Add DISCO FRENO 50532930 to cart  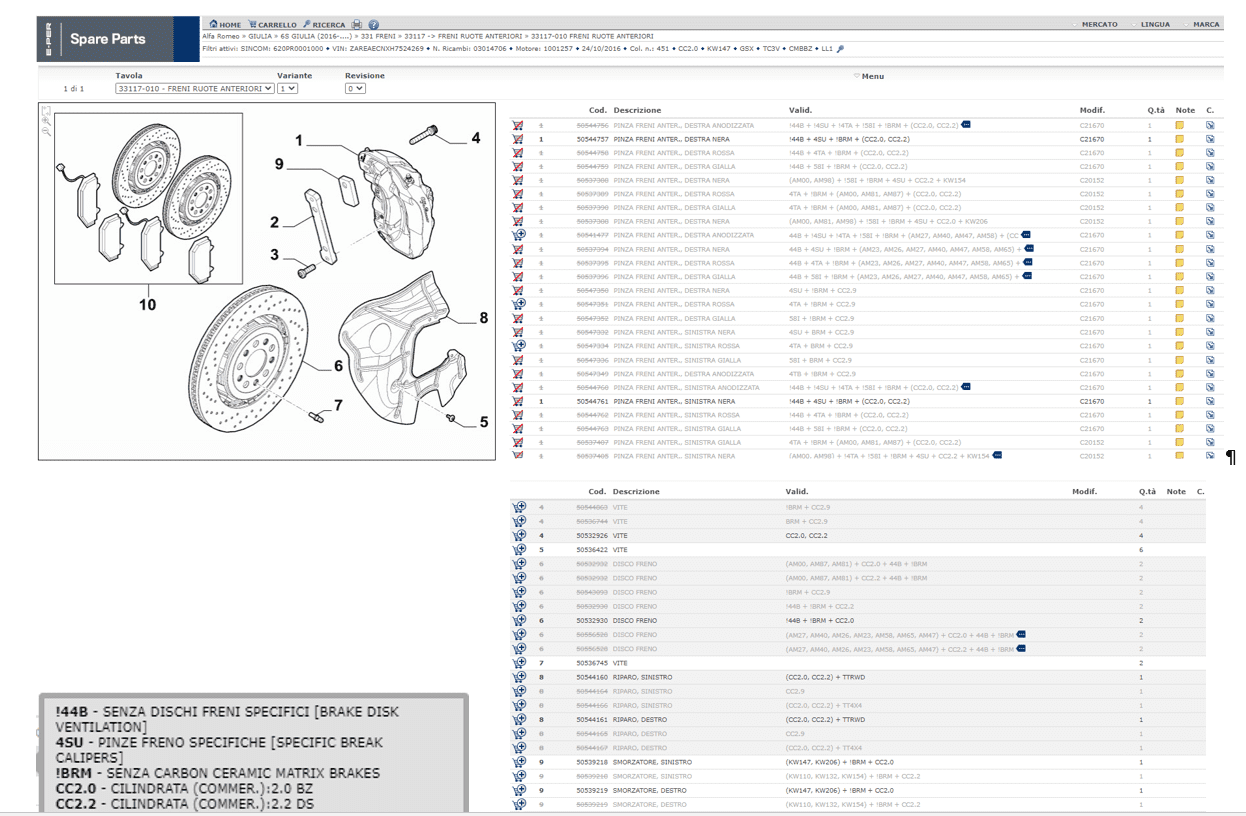519,620
